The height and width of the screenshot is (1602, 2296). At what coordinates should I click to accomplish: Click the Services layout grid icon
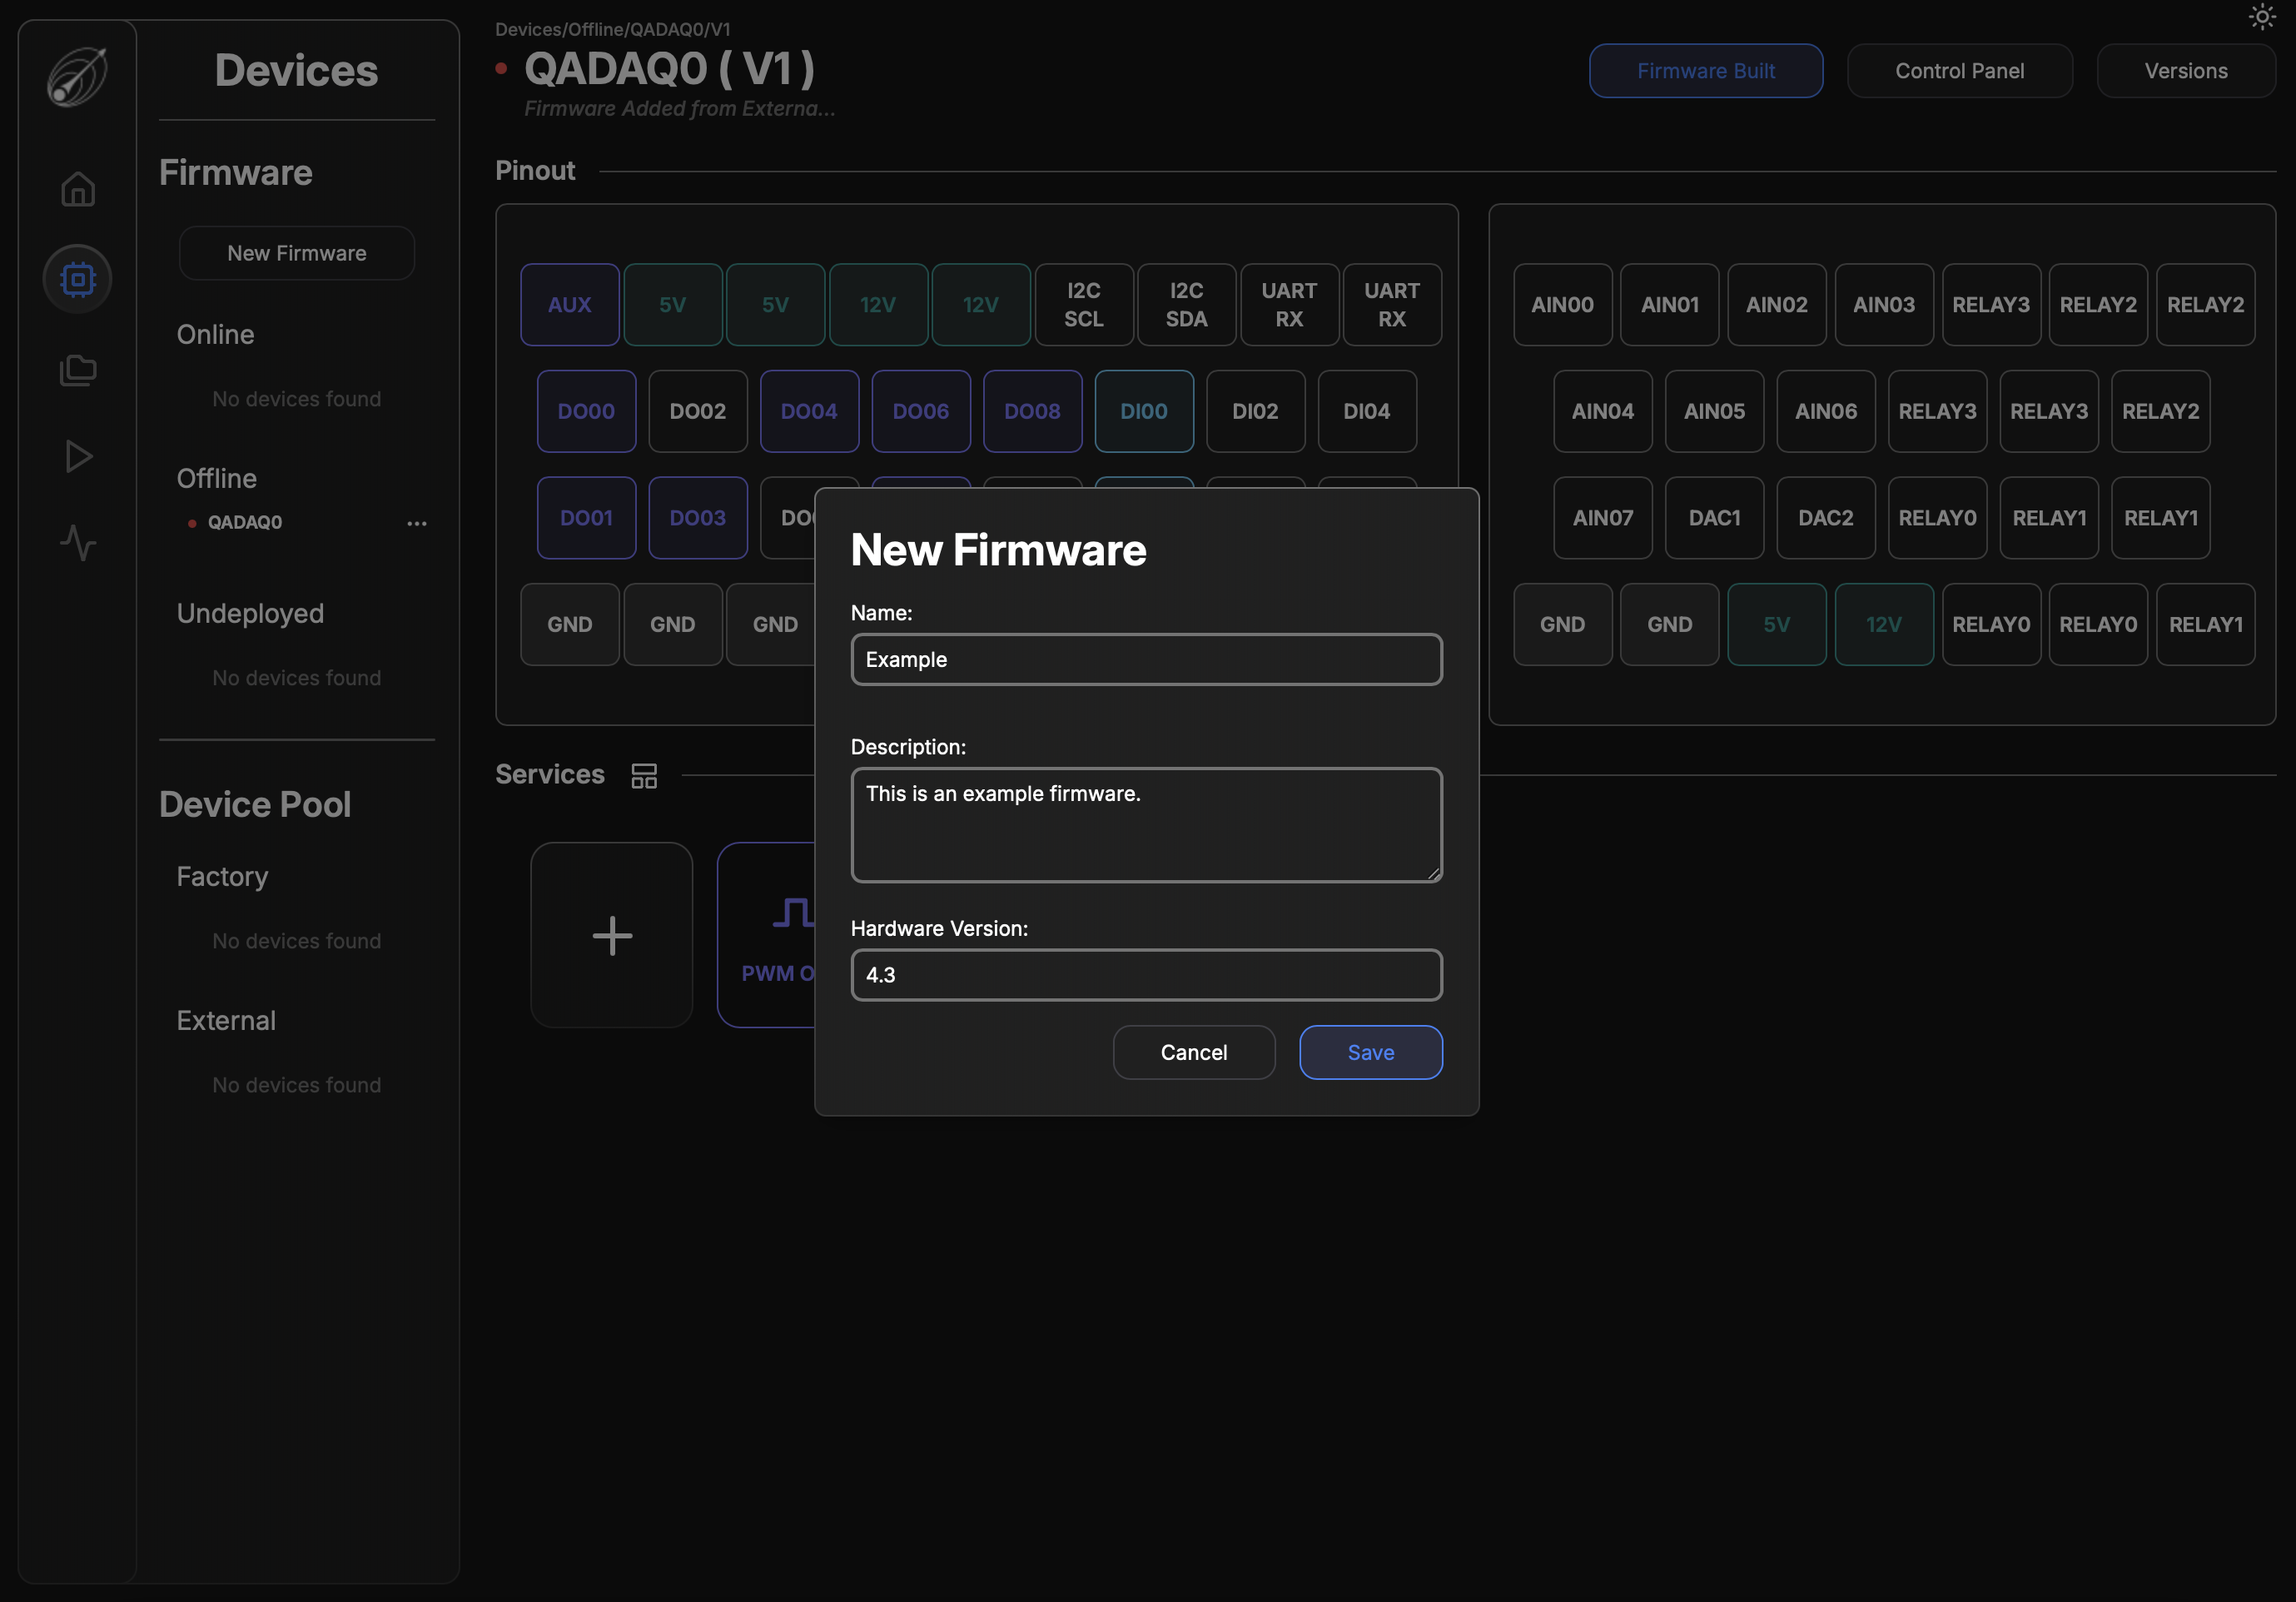644,775
